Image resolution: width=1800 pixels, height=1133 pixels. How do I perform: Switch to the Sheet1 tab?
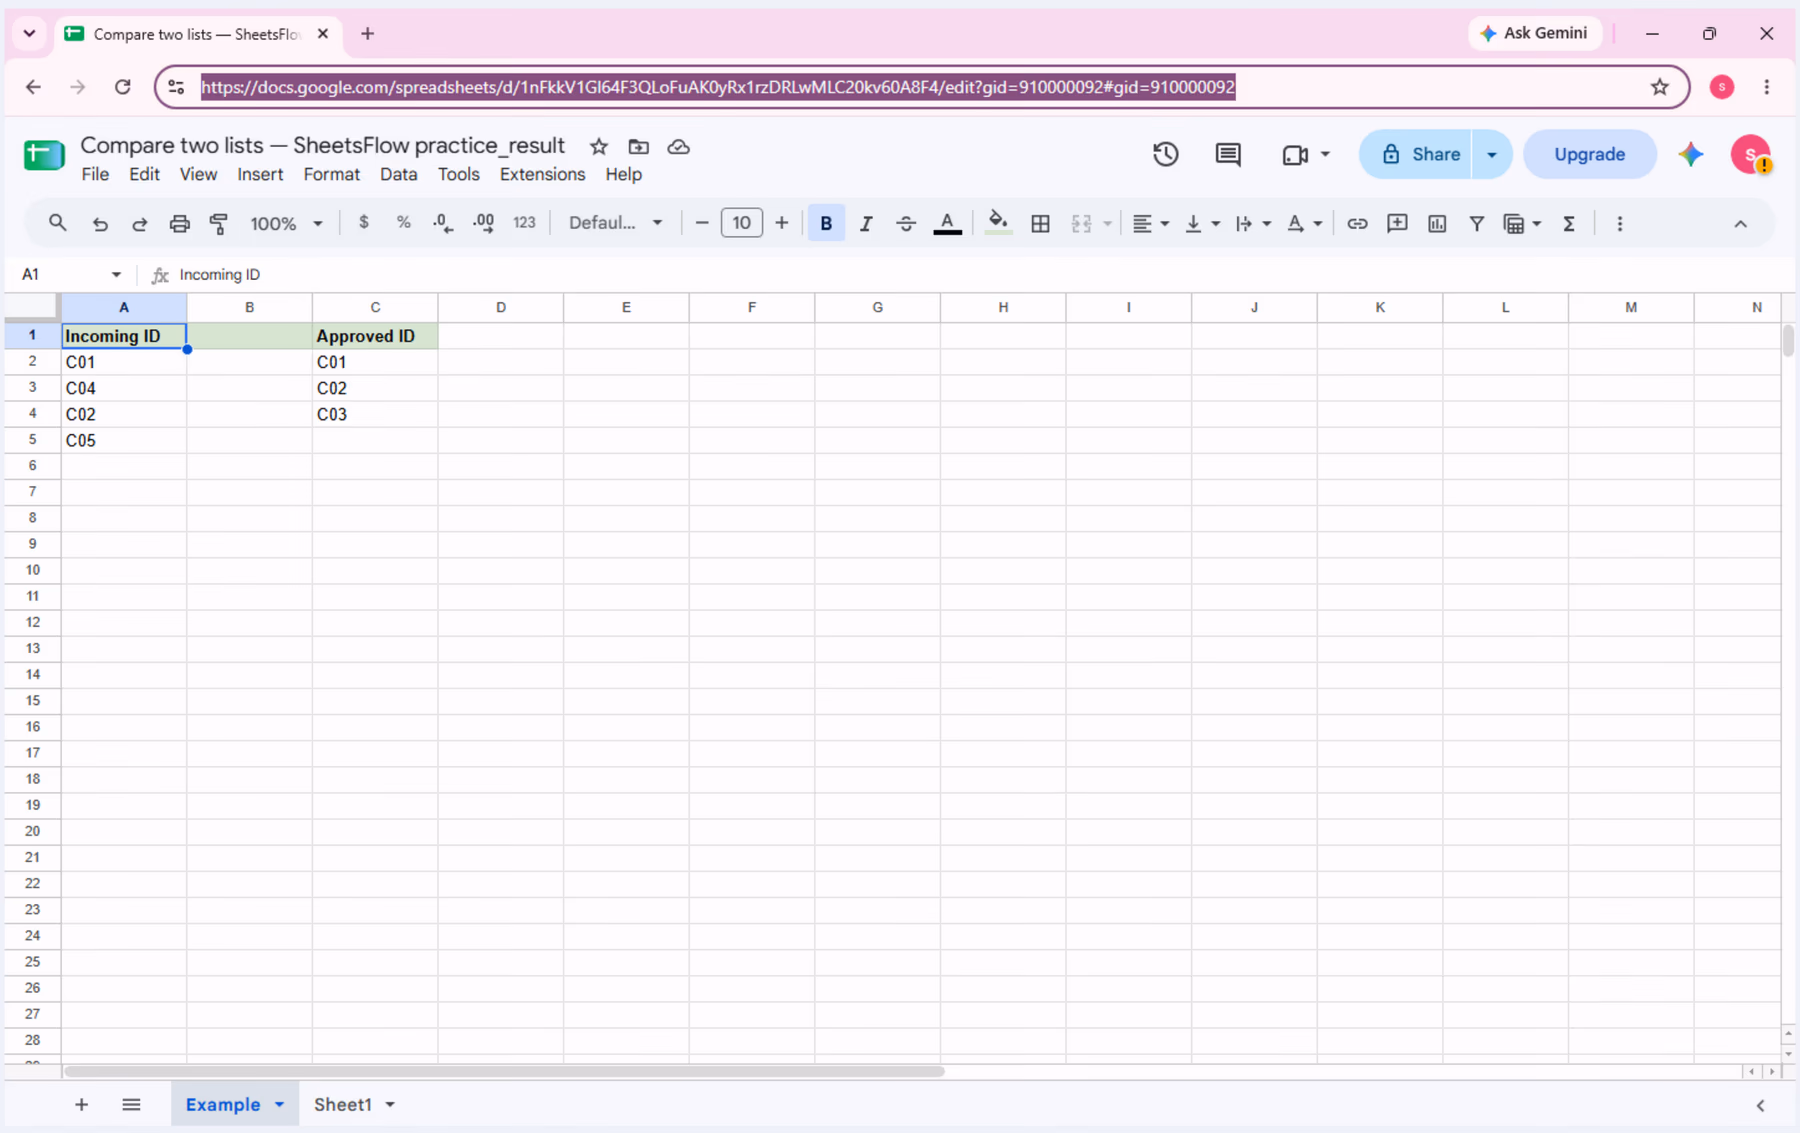click(343, 1105)
